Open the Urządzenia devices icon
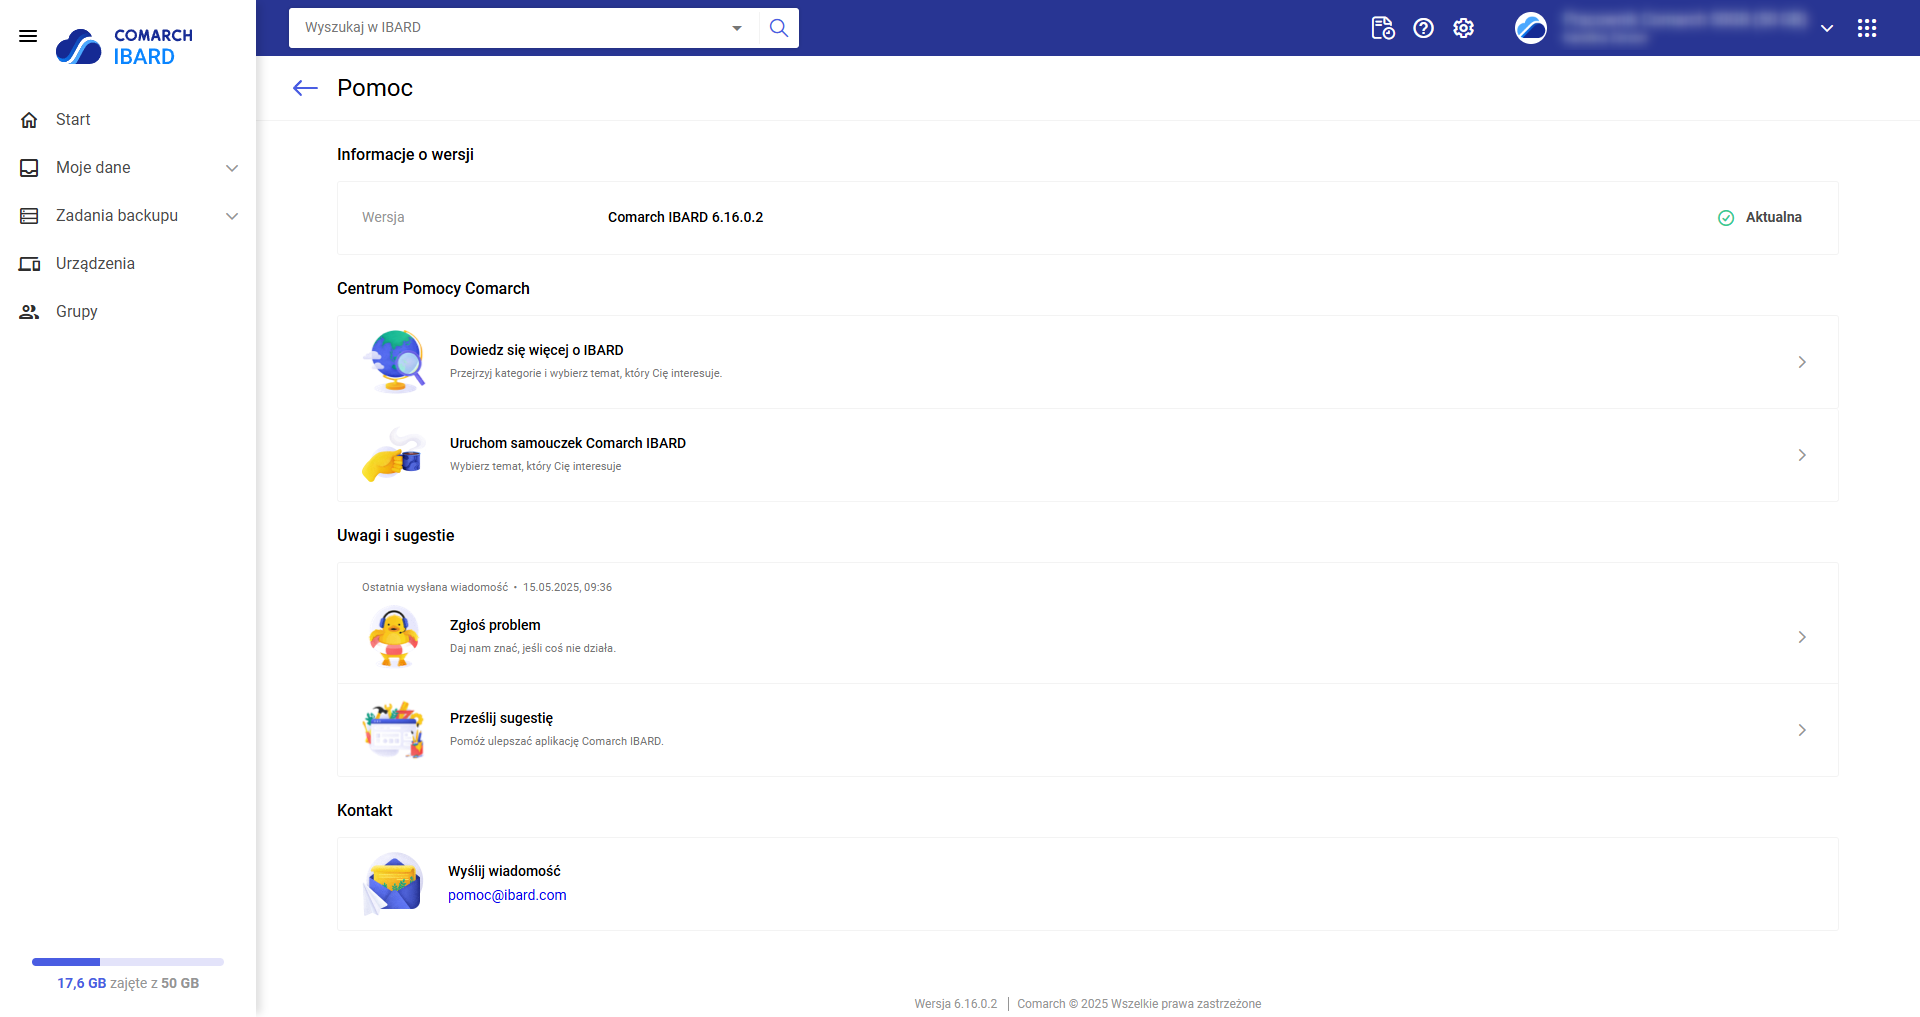Image resolution: width=1920 pixels, height=1017 pixels. coord(29,264)
